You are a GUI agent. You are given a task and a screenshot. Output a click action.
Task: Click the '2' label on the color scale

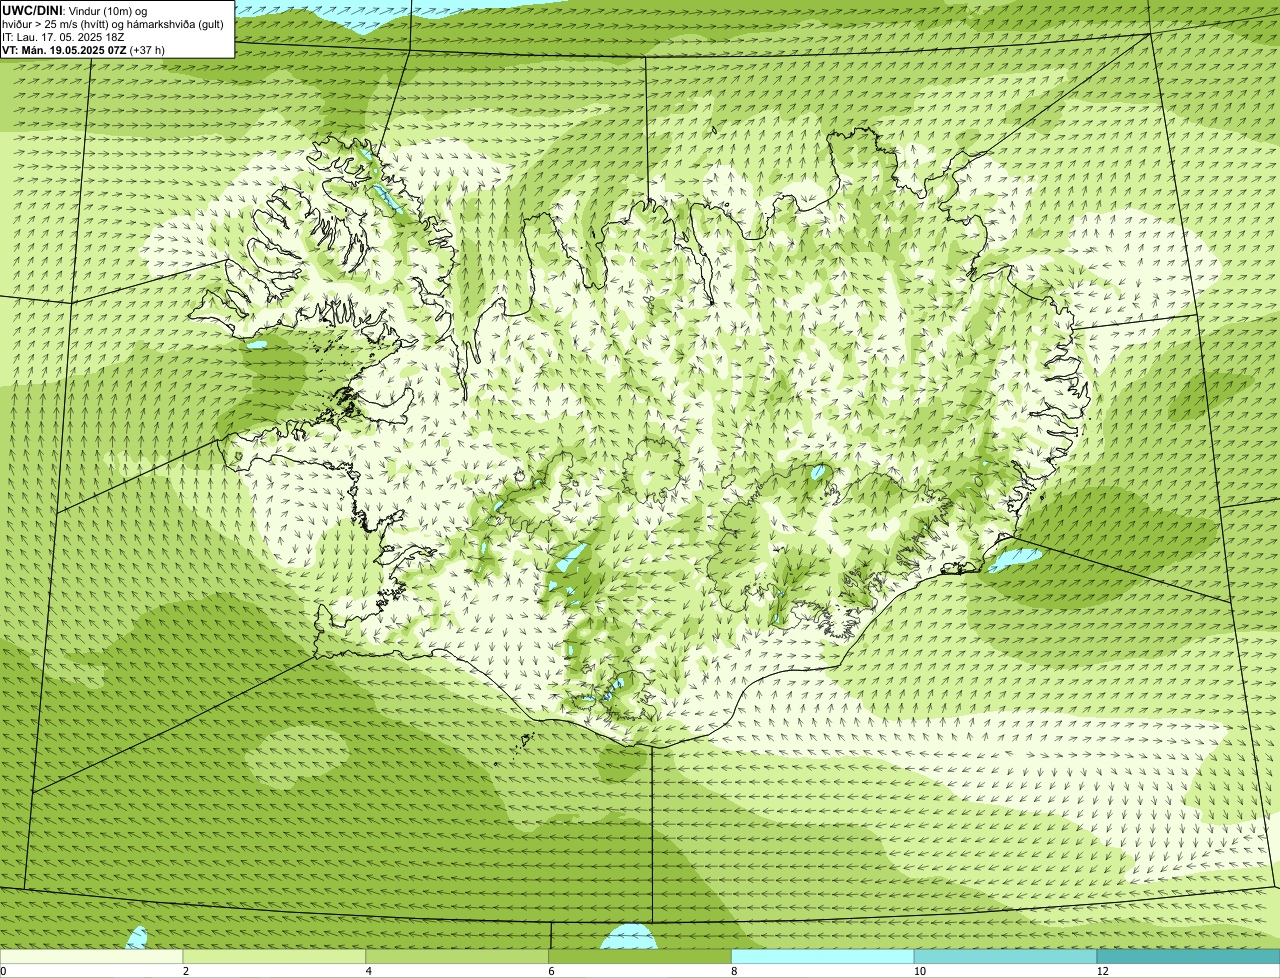186,971
